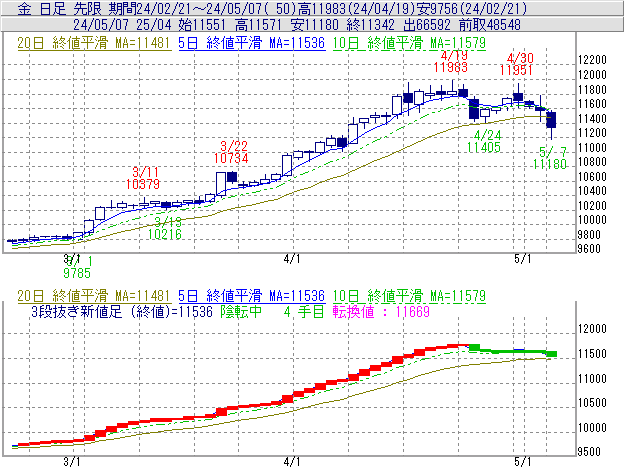Viewport: 624px width, 475px height.
Task: Click the 4/1 date on upper chart axis
Action: coord(292,257)
